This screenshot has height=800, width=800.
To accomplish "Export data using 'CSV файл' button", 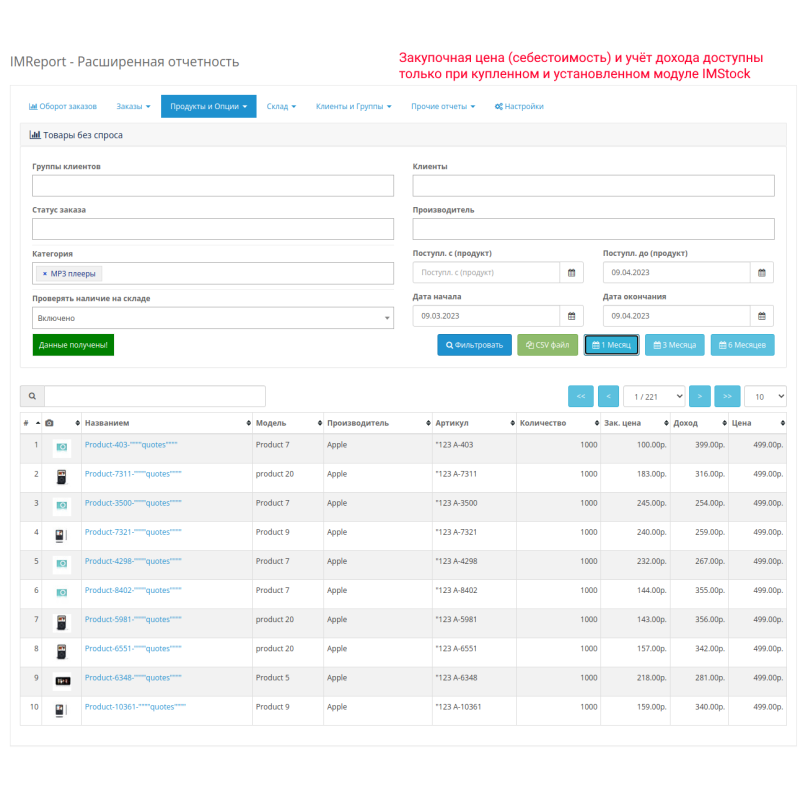I will pos(548,345).
